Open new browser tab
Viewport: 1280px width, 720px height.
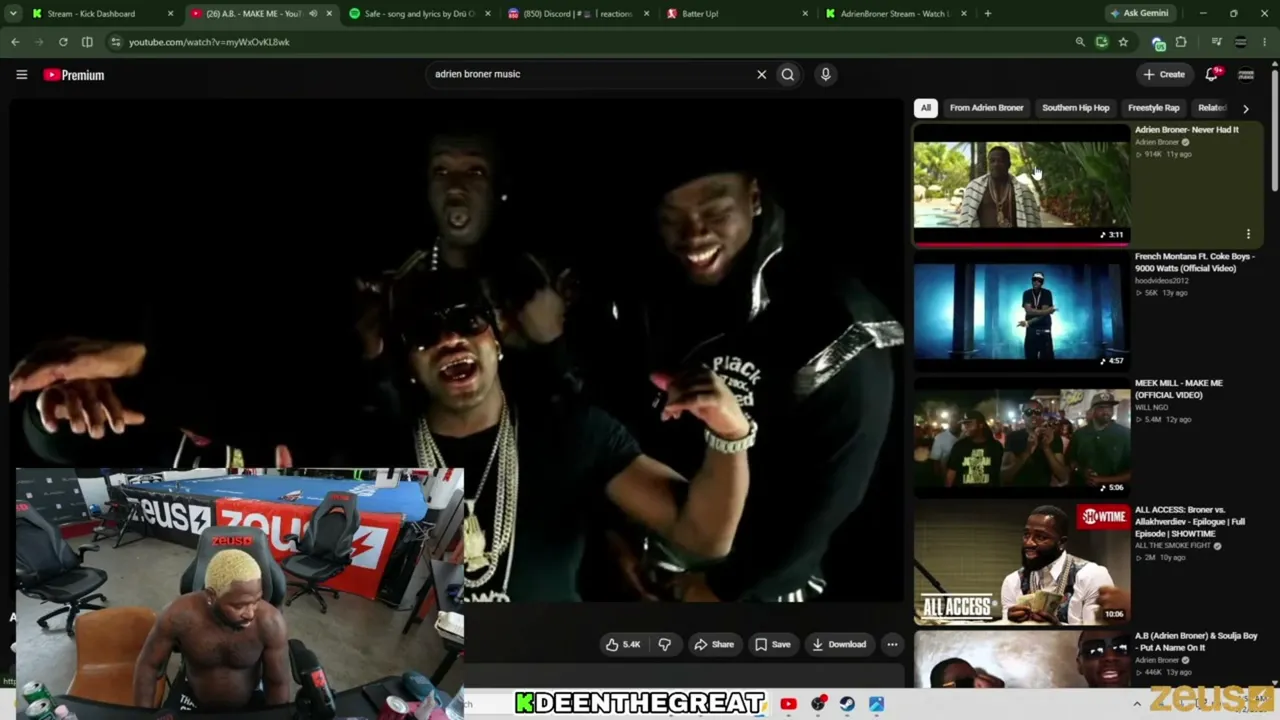coord(988,14)
